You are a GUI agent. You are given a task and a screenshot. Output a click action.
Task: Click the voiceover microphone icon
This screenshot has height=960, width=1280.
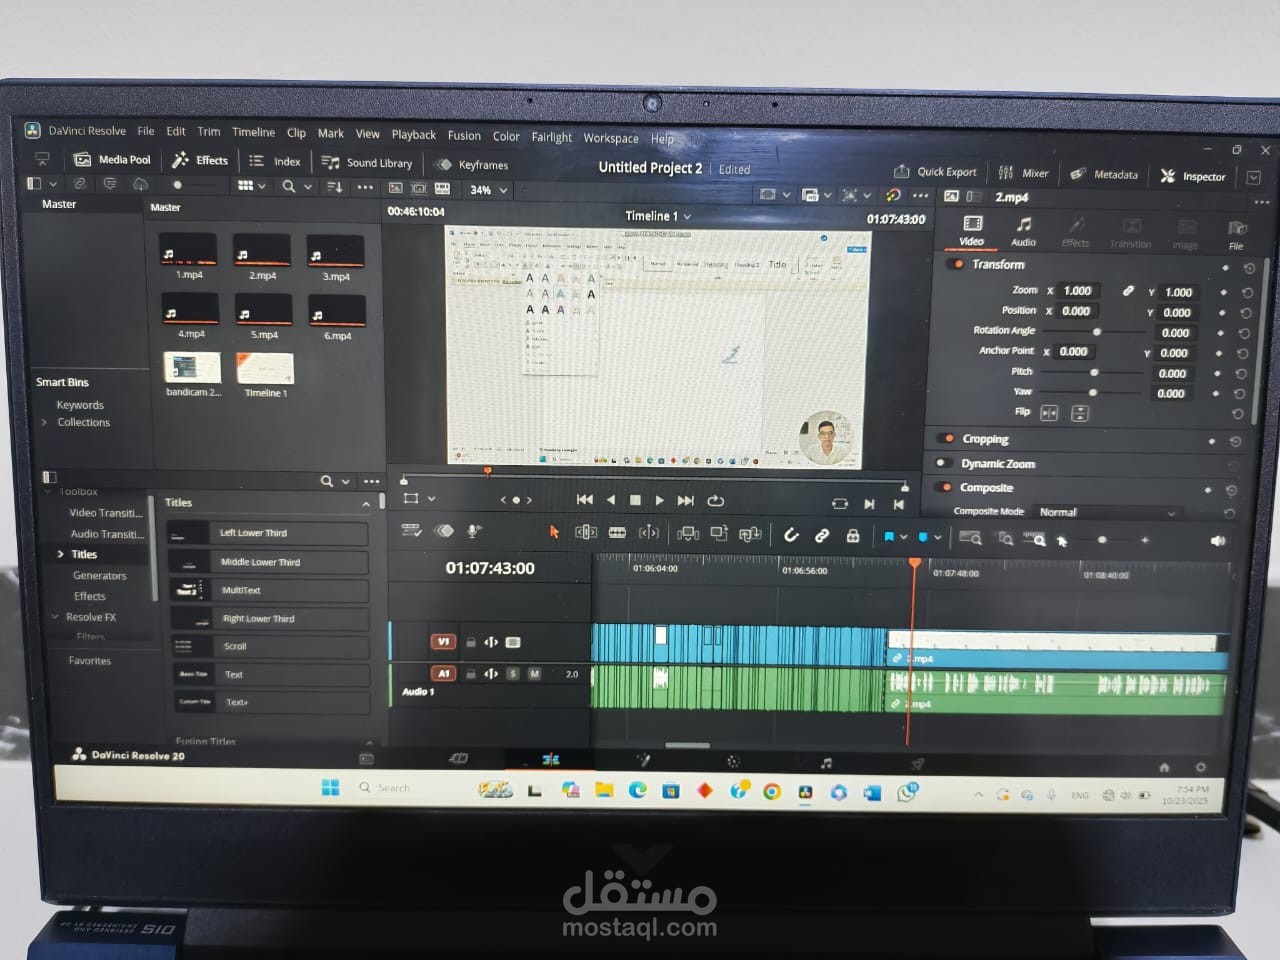(474, 532)
